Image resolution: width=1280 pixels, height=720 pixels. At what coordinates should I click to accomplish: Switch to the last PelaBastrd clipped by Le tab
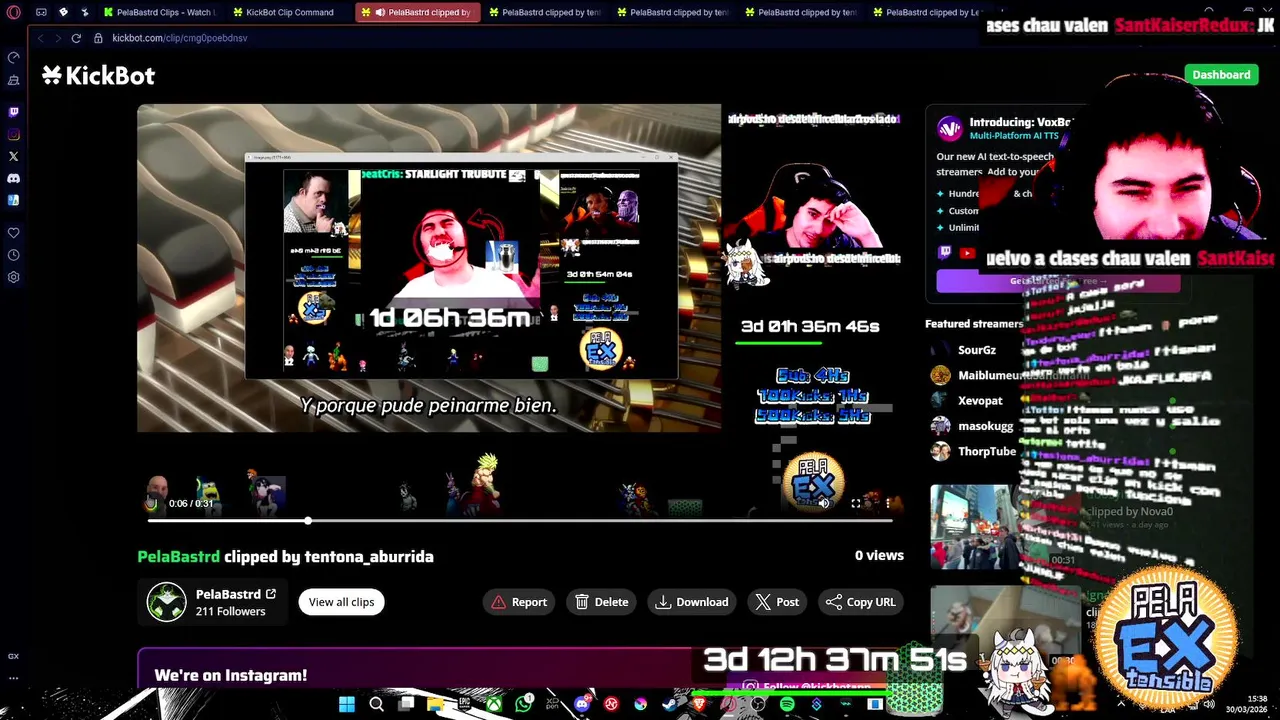(x=931, y=12)
